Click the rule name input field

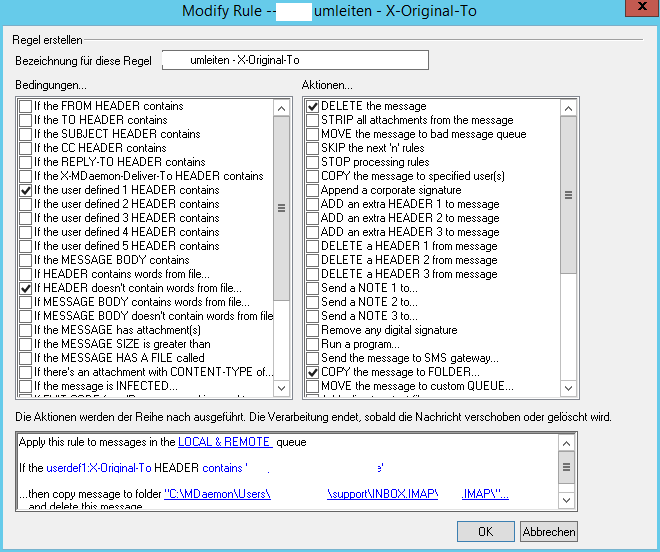(x=295, y=61)
